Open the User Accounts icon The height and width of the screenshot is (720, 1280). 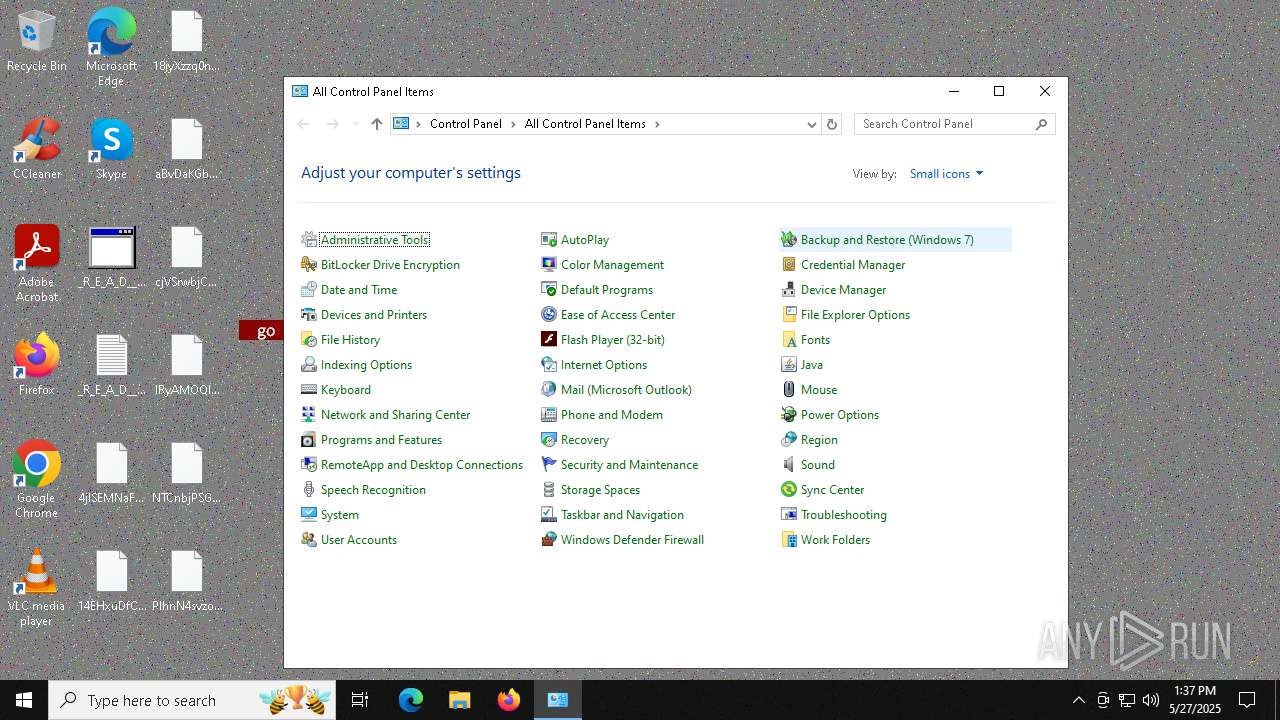309,540
